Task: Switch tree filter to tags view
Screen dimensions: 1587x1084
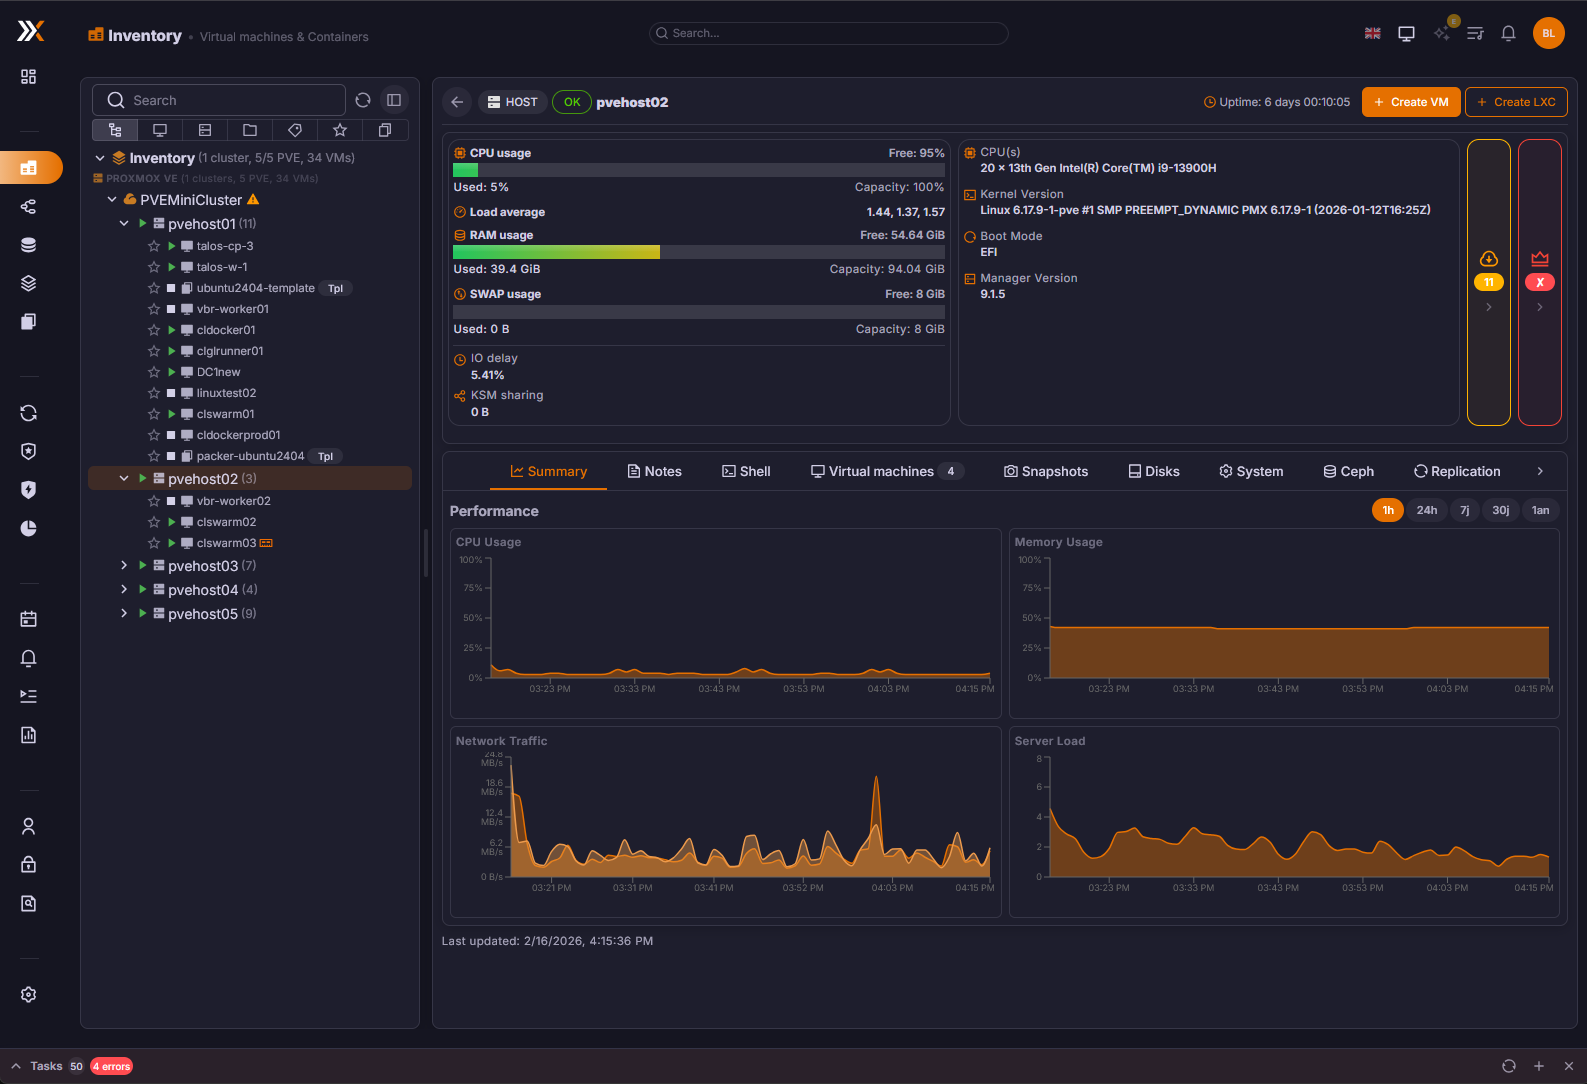Action: 295,130
